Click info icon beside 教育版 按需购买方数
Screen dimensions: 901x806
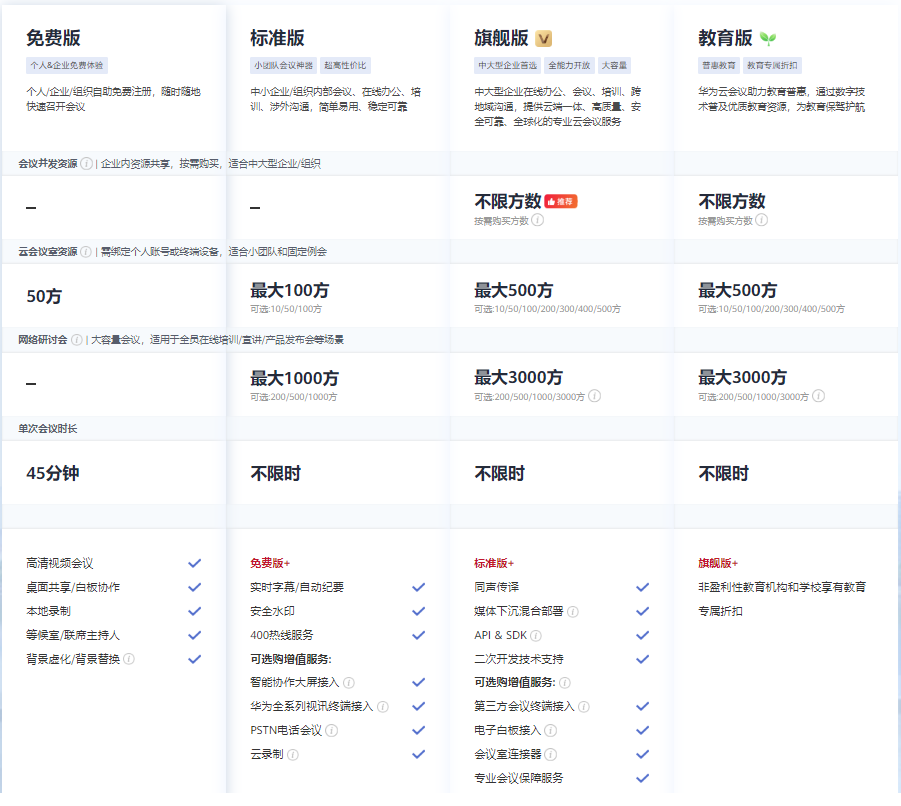coord(761,220)
